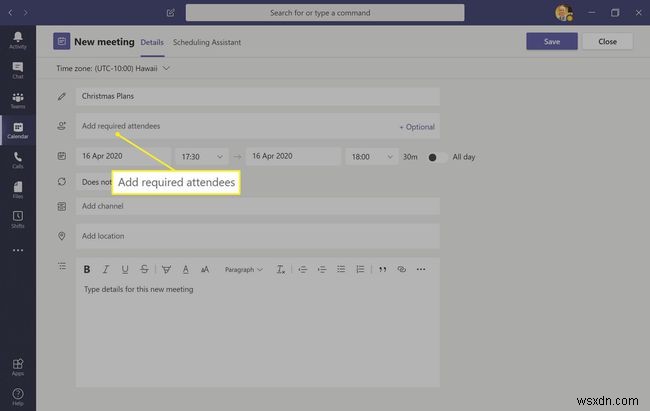Select the start date 16 Apr 2020
The width and height of the screenshot is (650, 411).
124,156
